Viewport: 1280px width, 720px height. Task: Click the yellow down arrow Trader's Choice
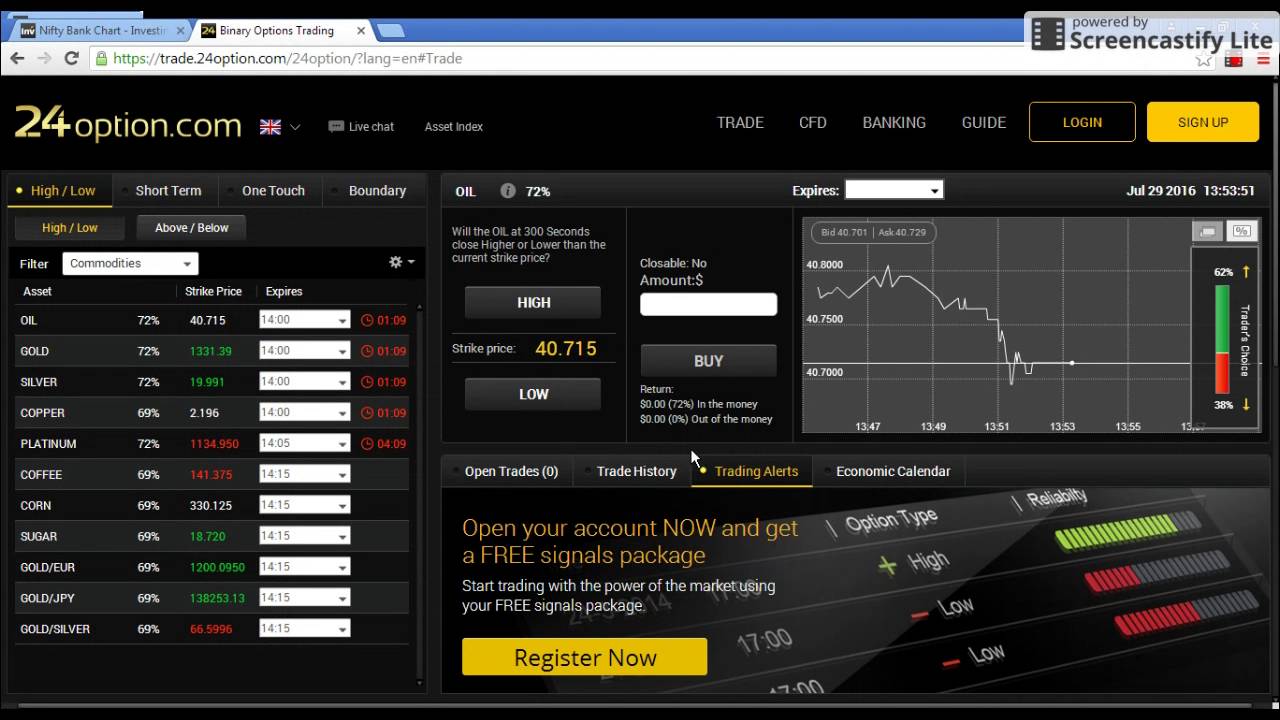pos(1246,405)
